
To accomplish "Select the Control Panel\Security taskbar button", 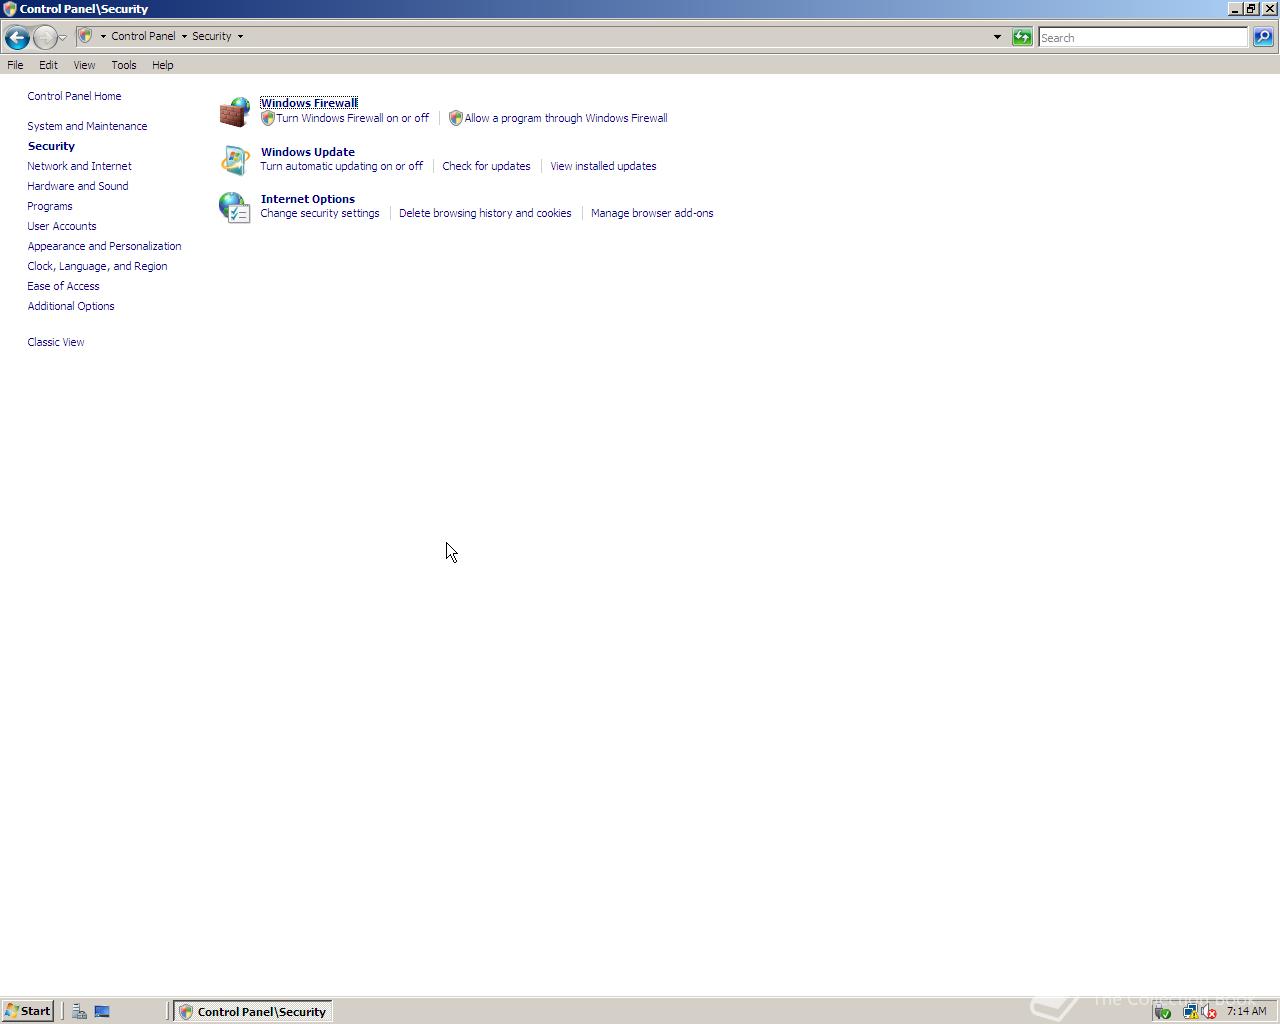I will pos(253,1011).
